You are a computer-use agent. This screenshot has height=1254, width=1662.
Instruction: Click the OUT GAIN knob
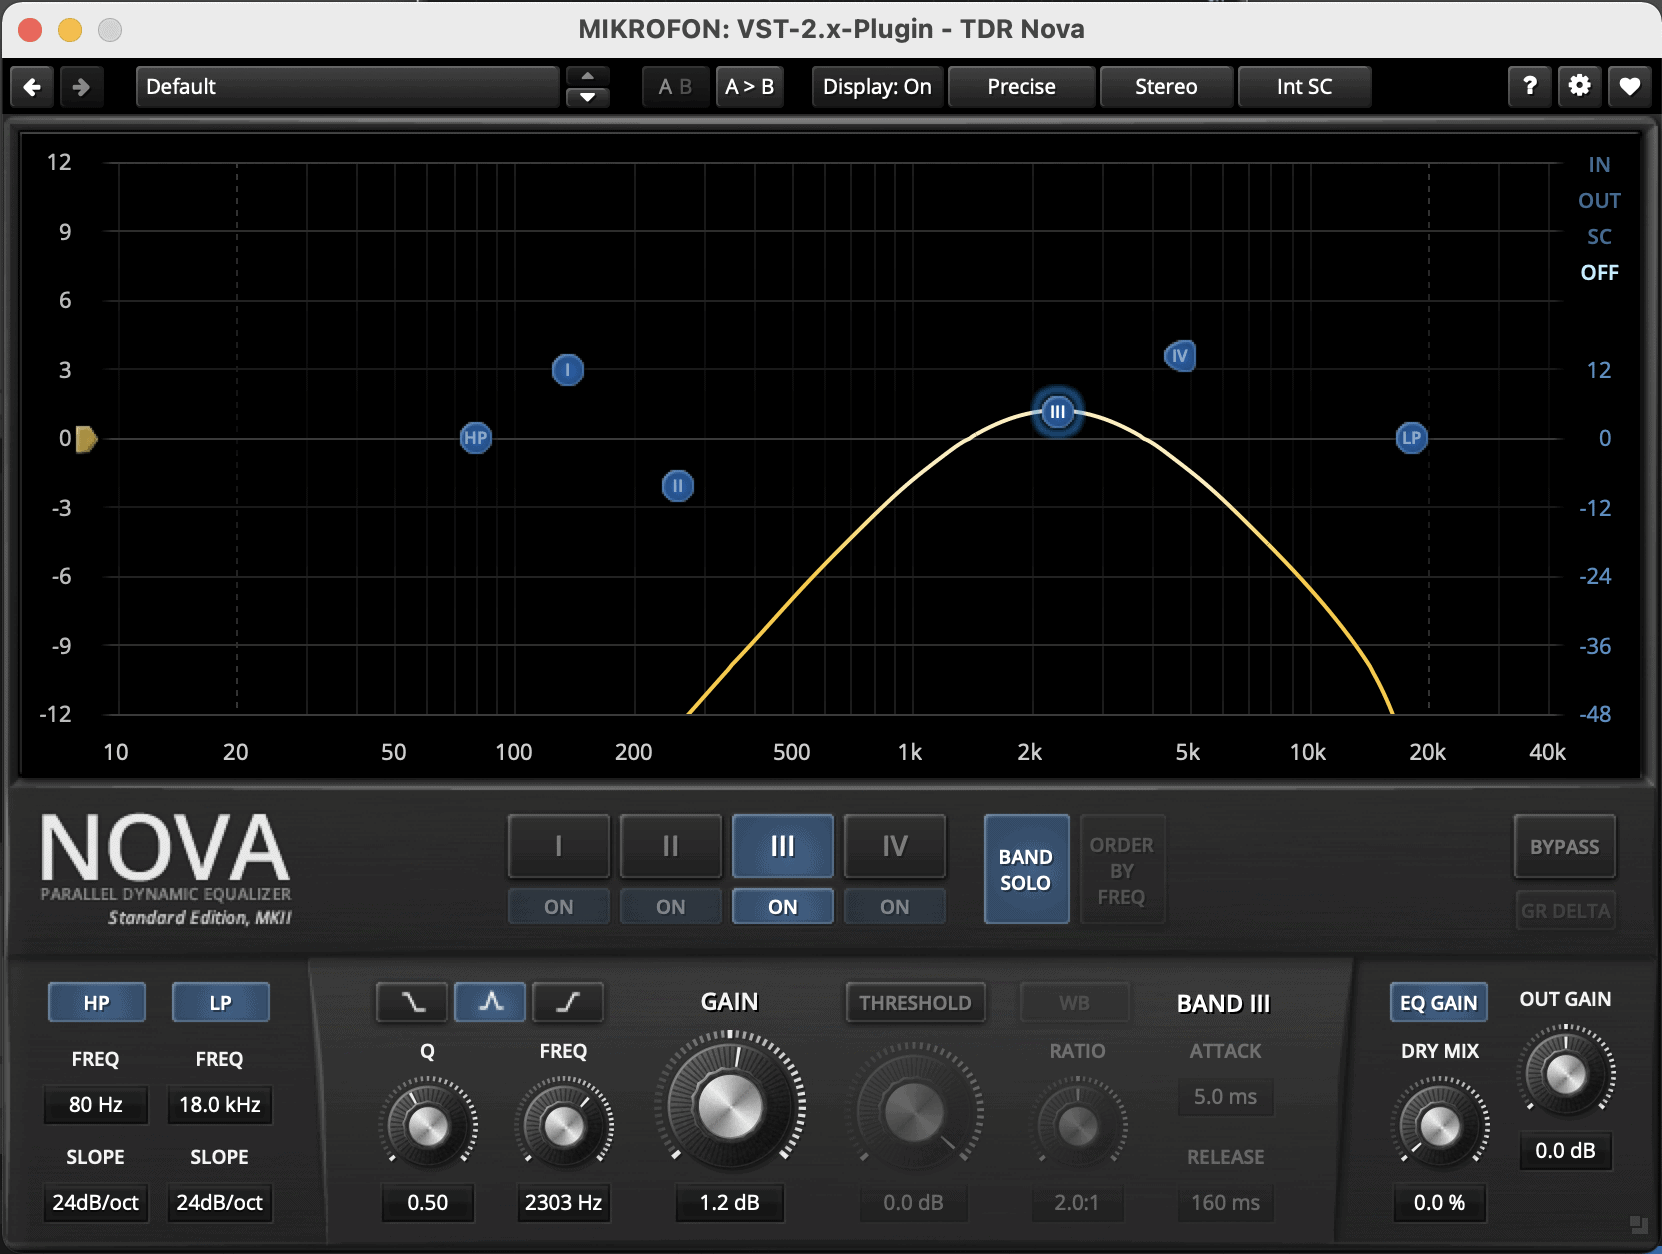coord(1566,1075)
